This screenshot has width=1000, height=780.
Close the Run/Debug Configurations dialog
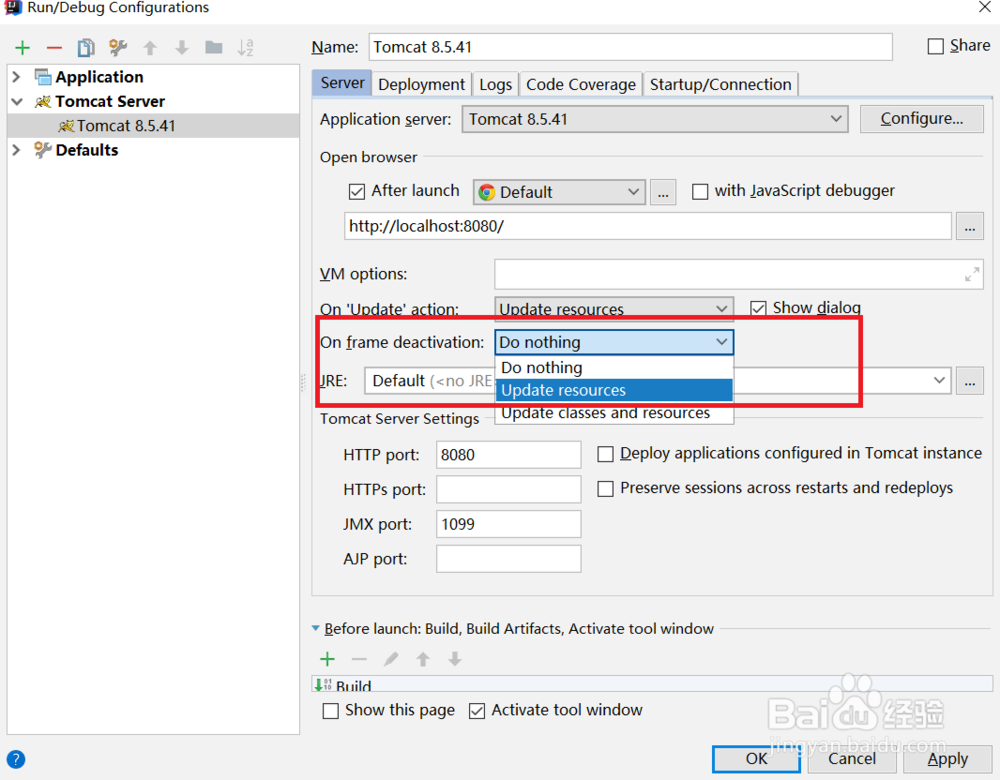[x=985, y=7]
